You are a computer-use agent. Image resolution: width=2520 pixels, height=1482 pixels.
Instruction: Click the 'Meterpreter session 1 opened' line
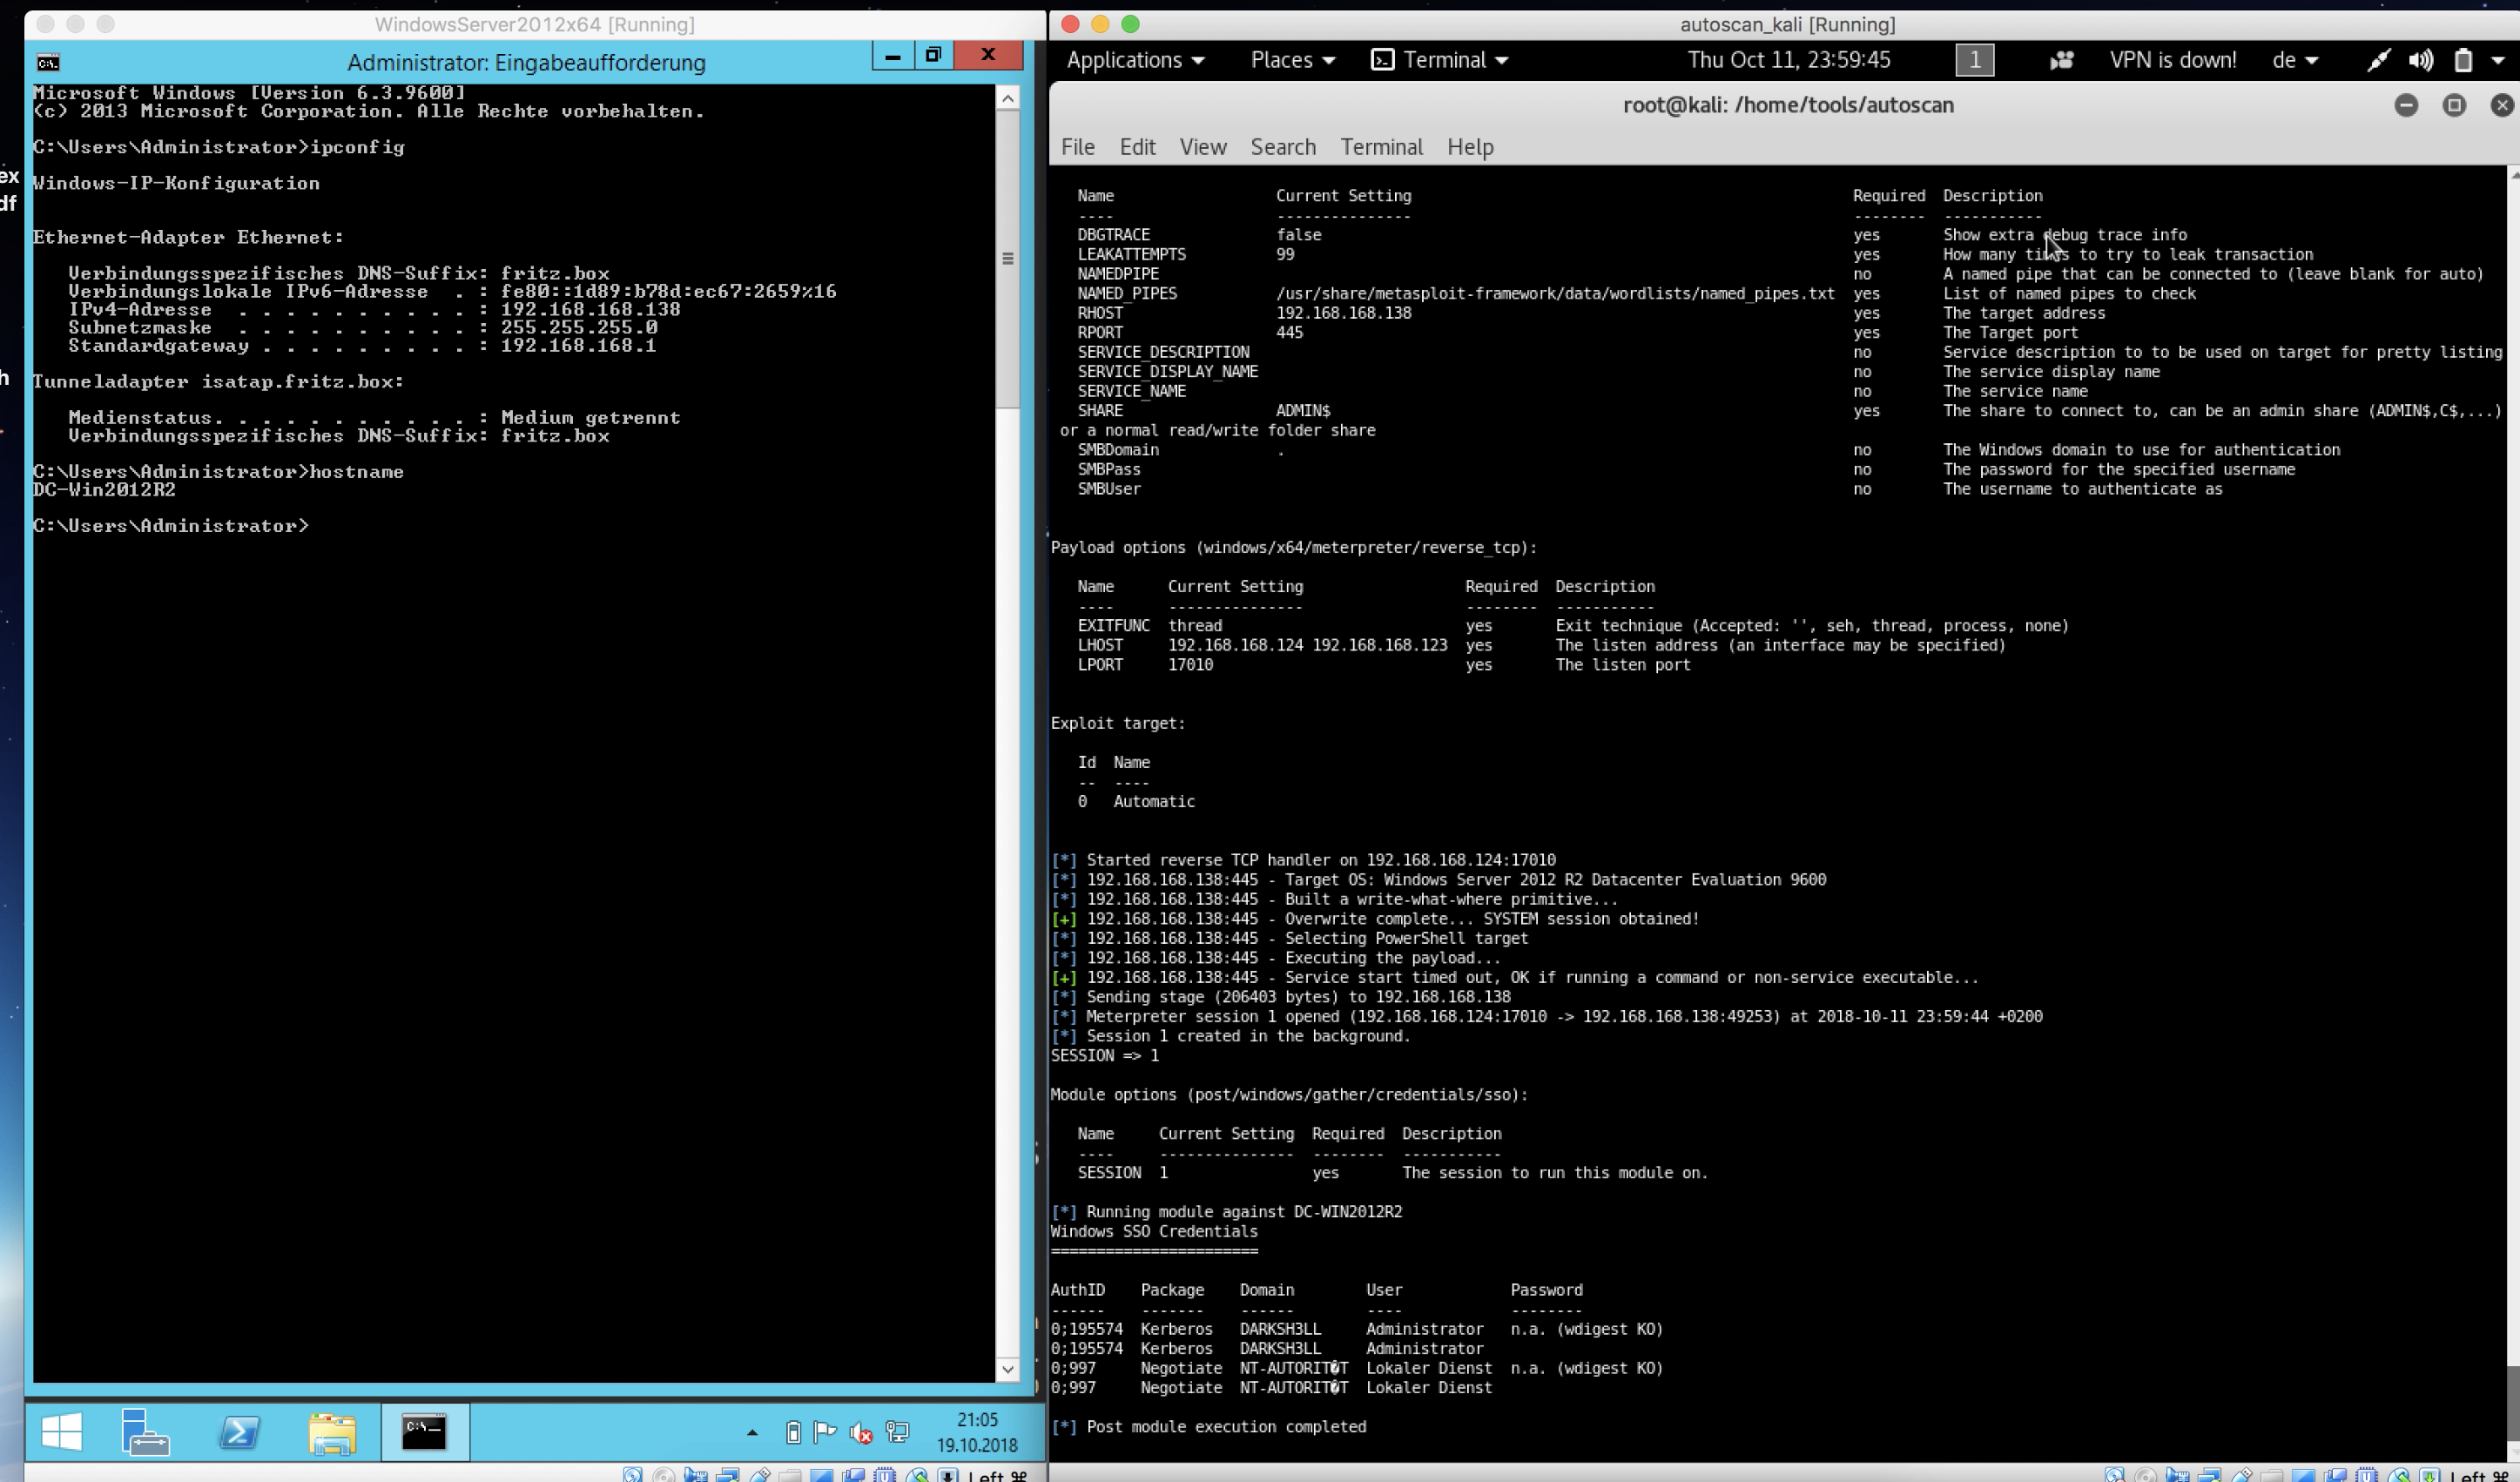coord(1546,1017)
